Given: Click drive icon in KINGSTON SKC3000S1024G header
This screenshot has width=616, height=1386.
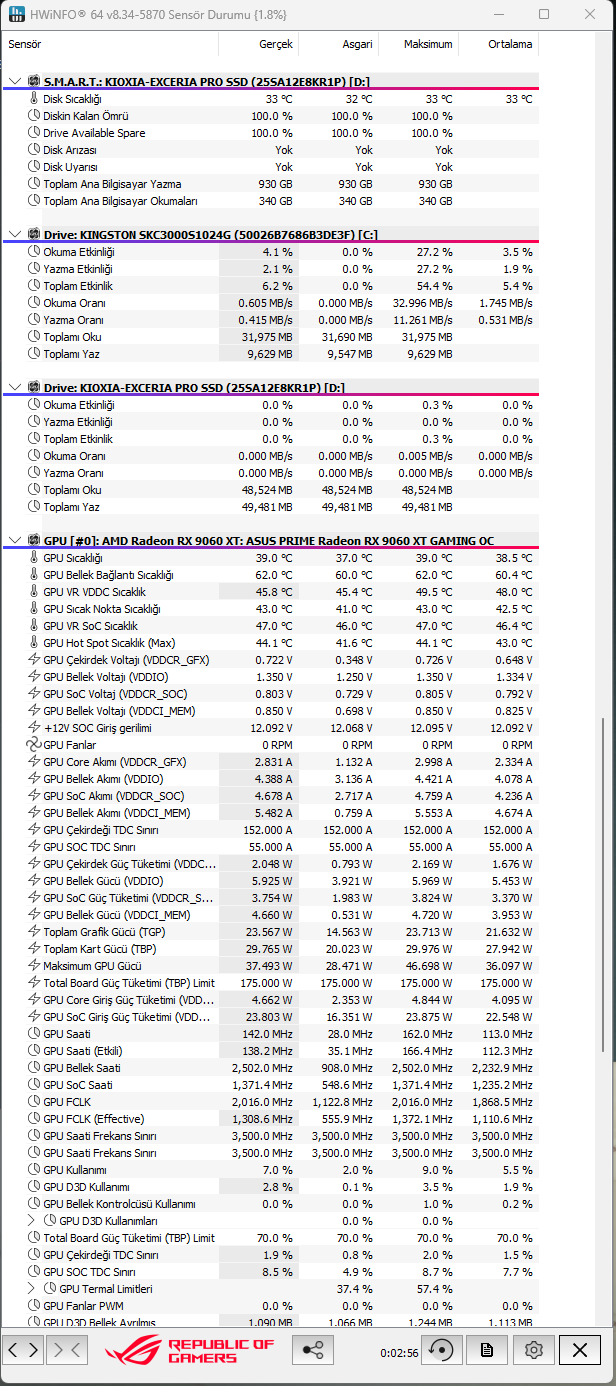Looking at the screenshot, I should tap(33, 234).
